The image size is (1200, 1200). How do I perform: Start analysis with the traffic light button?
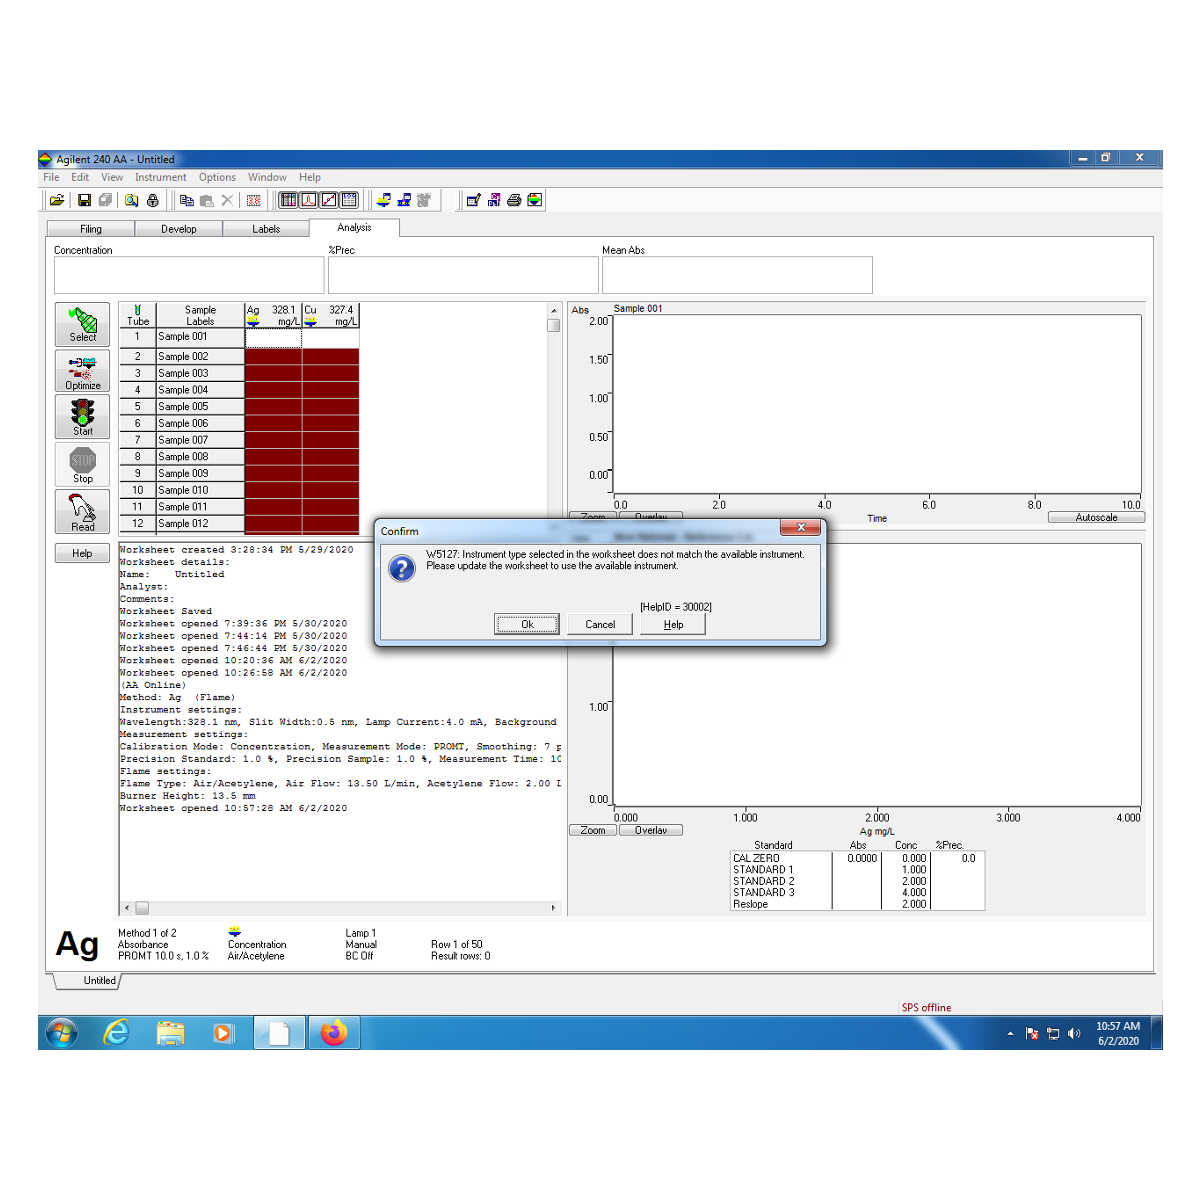click(83, 417)
